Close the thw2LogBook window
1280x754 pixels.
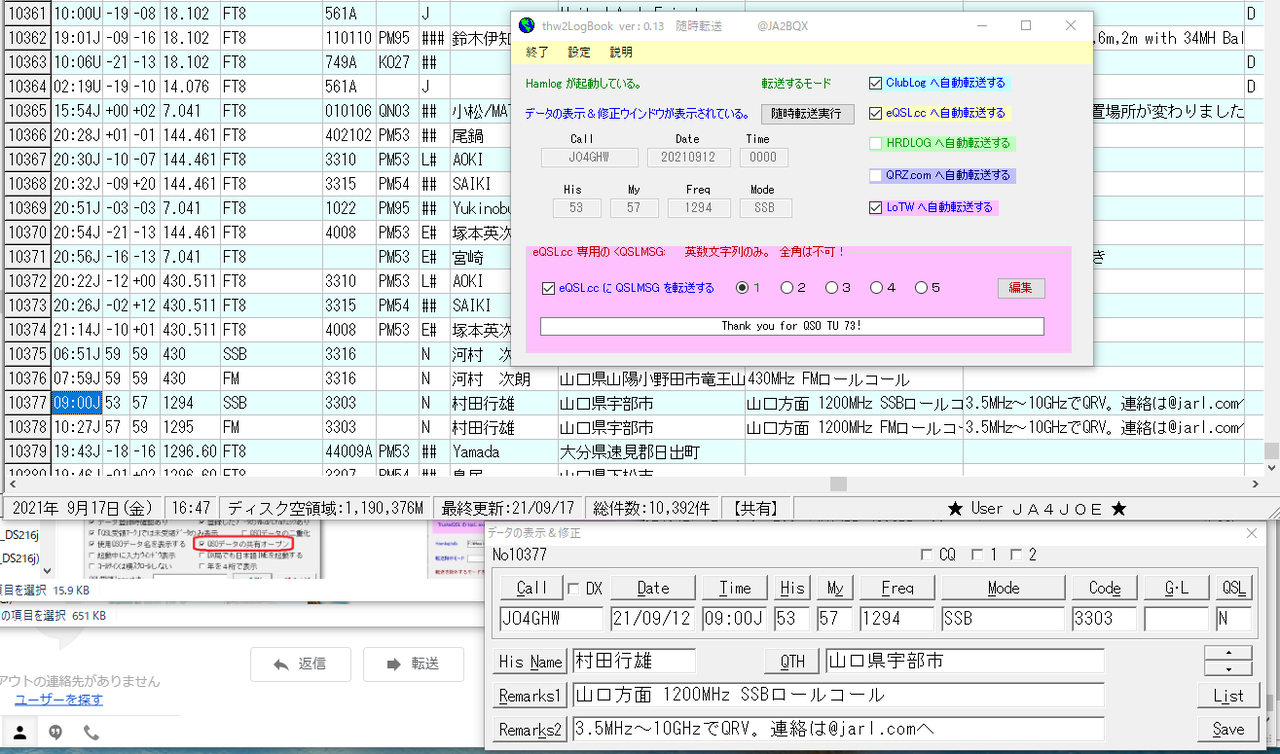pos(1071,26)
